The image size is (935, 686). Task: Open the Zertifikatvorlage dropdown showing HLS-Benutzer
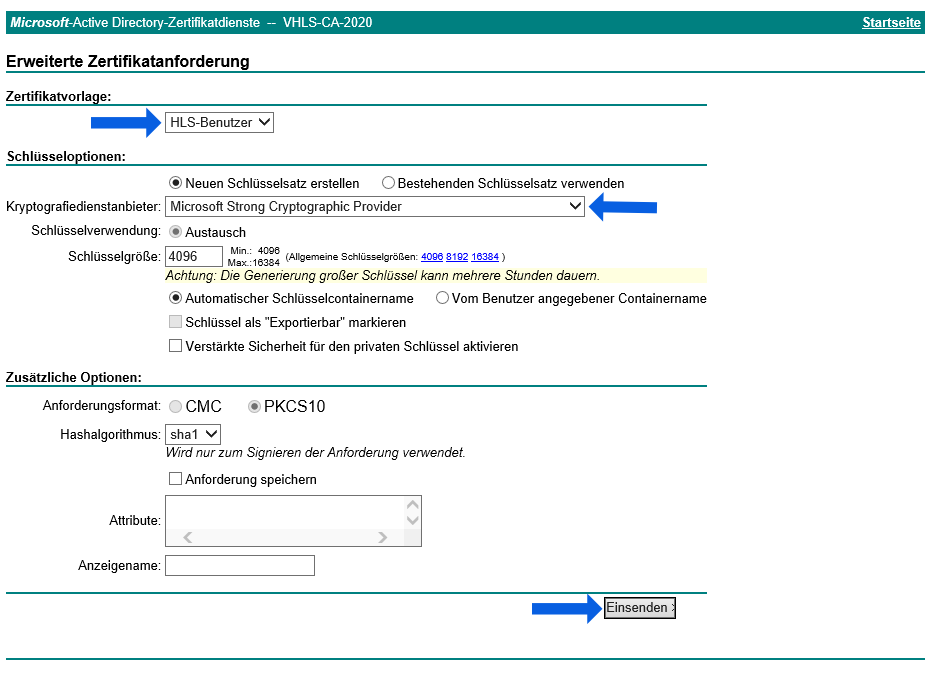221,122
